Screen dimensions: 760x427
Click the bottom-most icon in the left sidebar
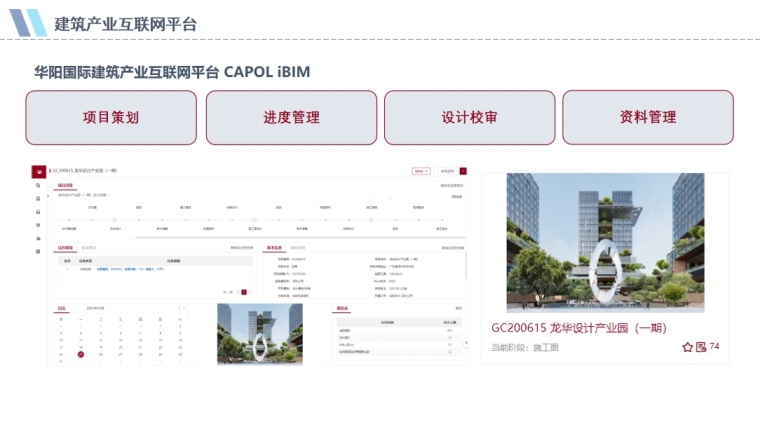pyautogui.click(x=38, y=251)
